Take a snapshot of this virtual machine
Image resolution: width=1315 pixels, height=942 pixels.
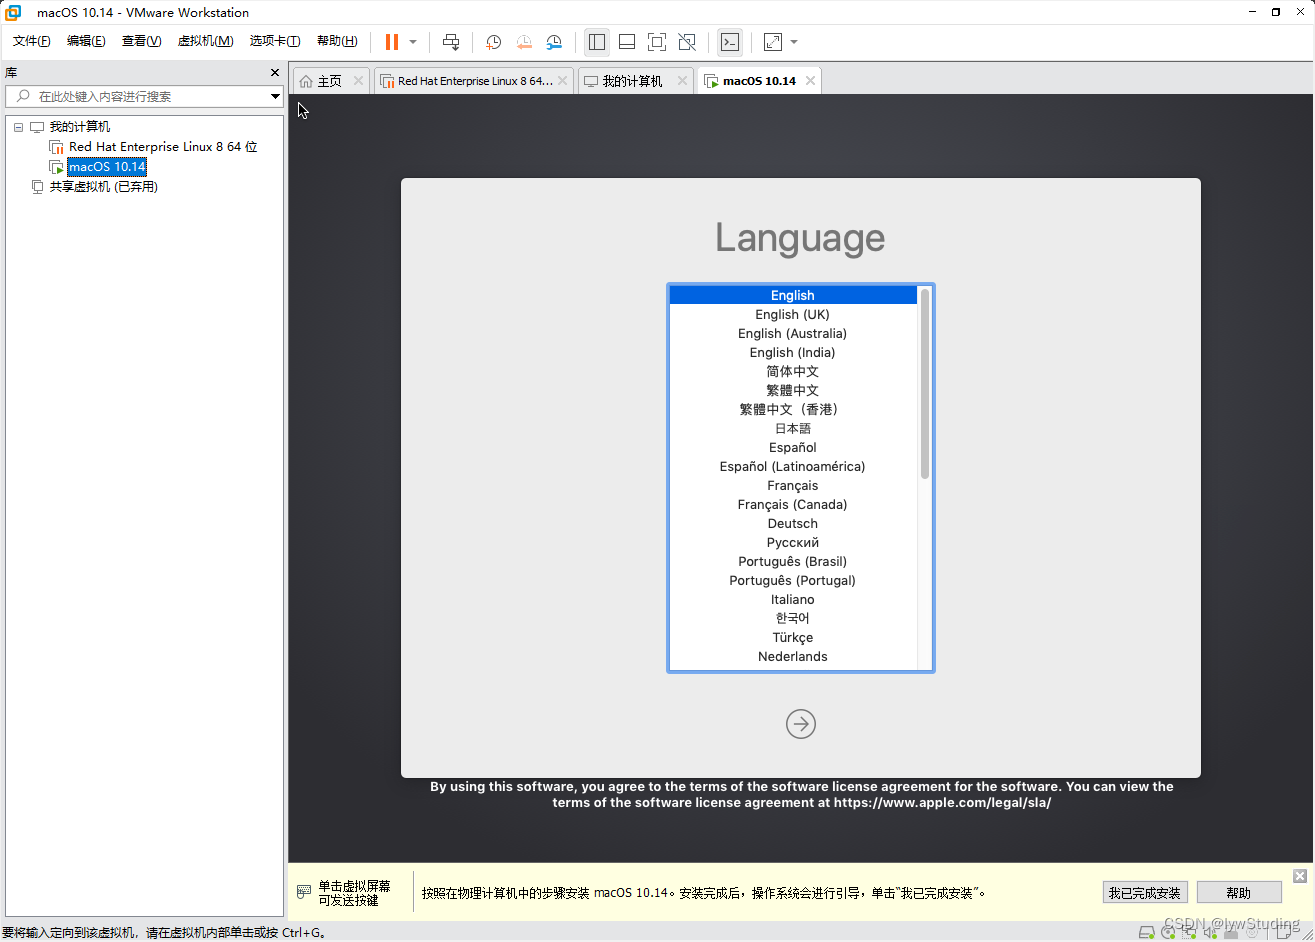pos(494,42)
